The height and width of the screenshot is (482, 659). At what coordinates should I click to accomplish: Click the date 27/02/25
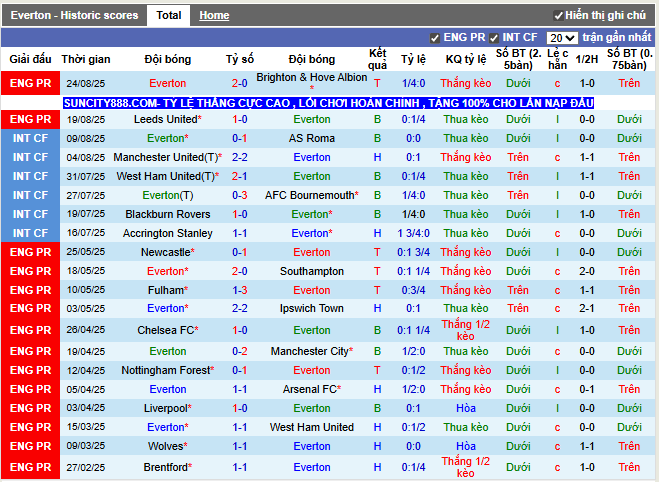coord(86,467)
